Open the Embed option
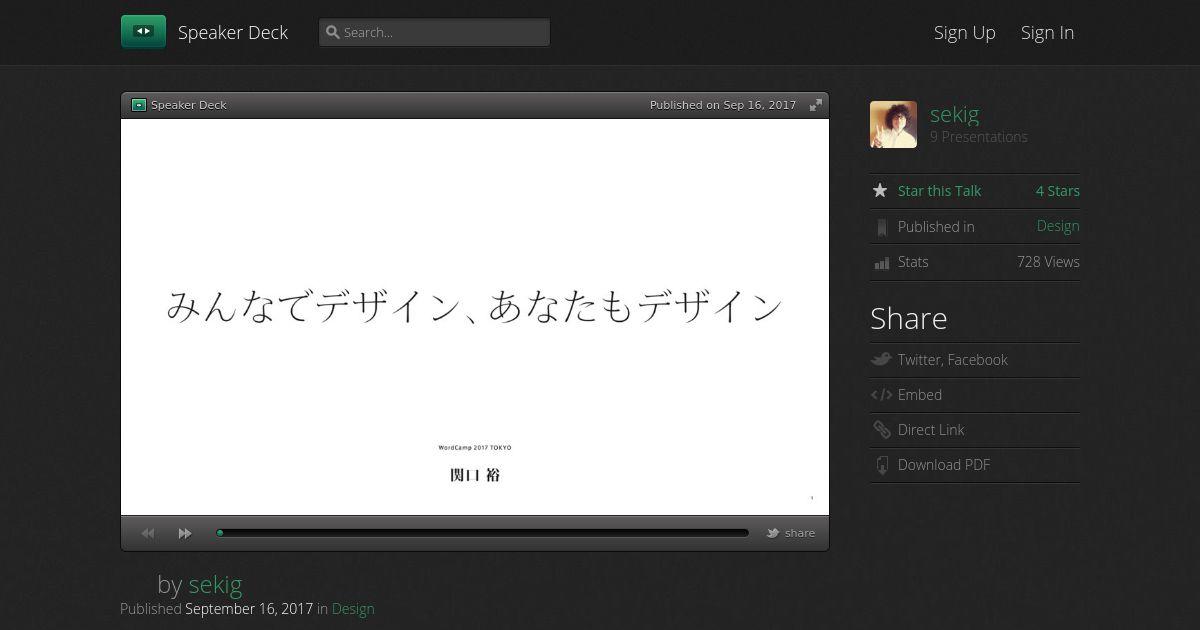1200x630 pixels. click(920, 395)
